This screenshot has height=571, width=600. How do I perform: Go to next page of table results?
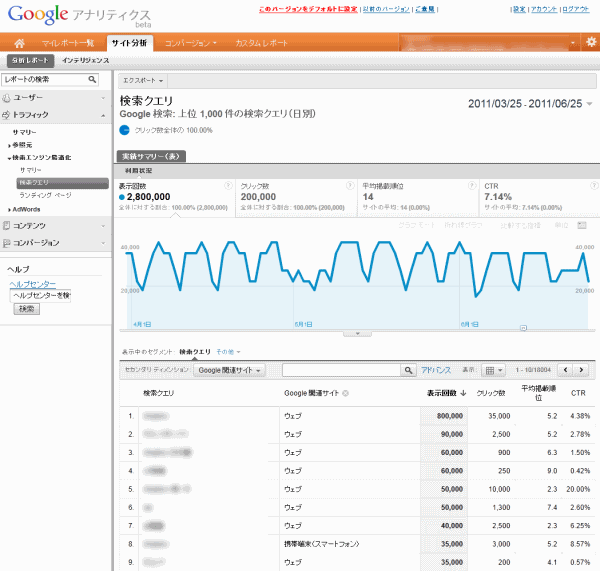coord(580,370)
